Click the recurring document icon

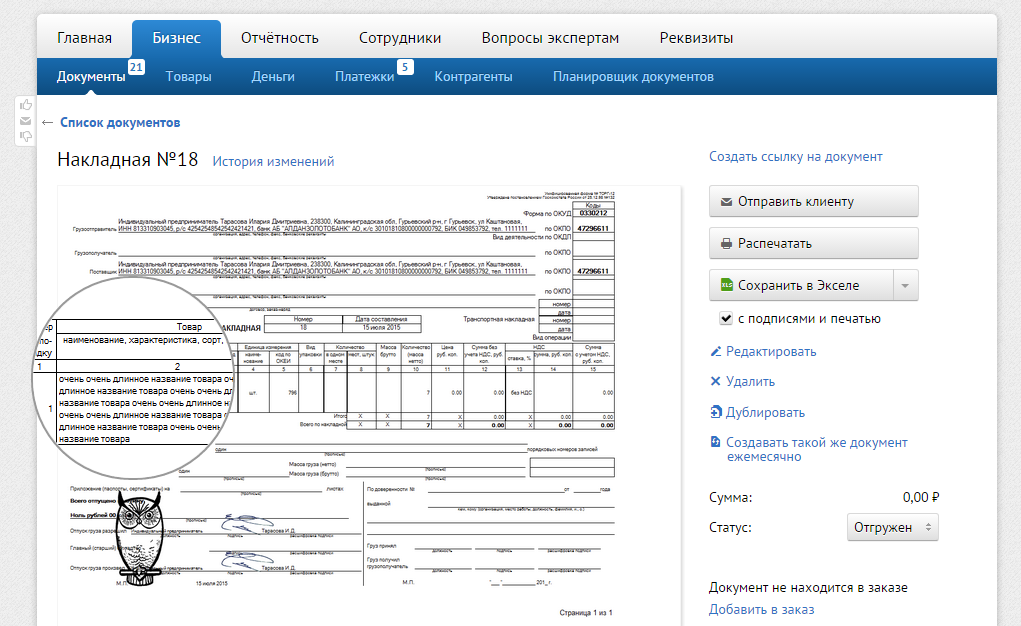pos(716,442)
